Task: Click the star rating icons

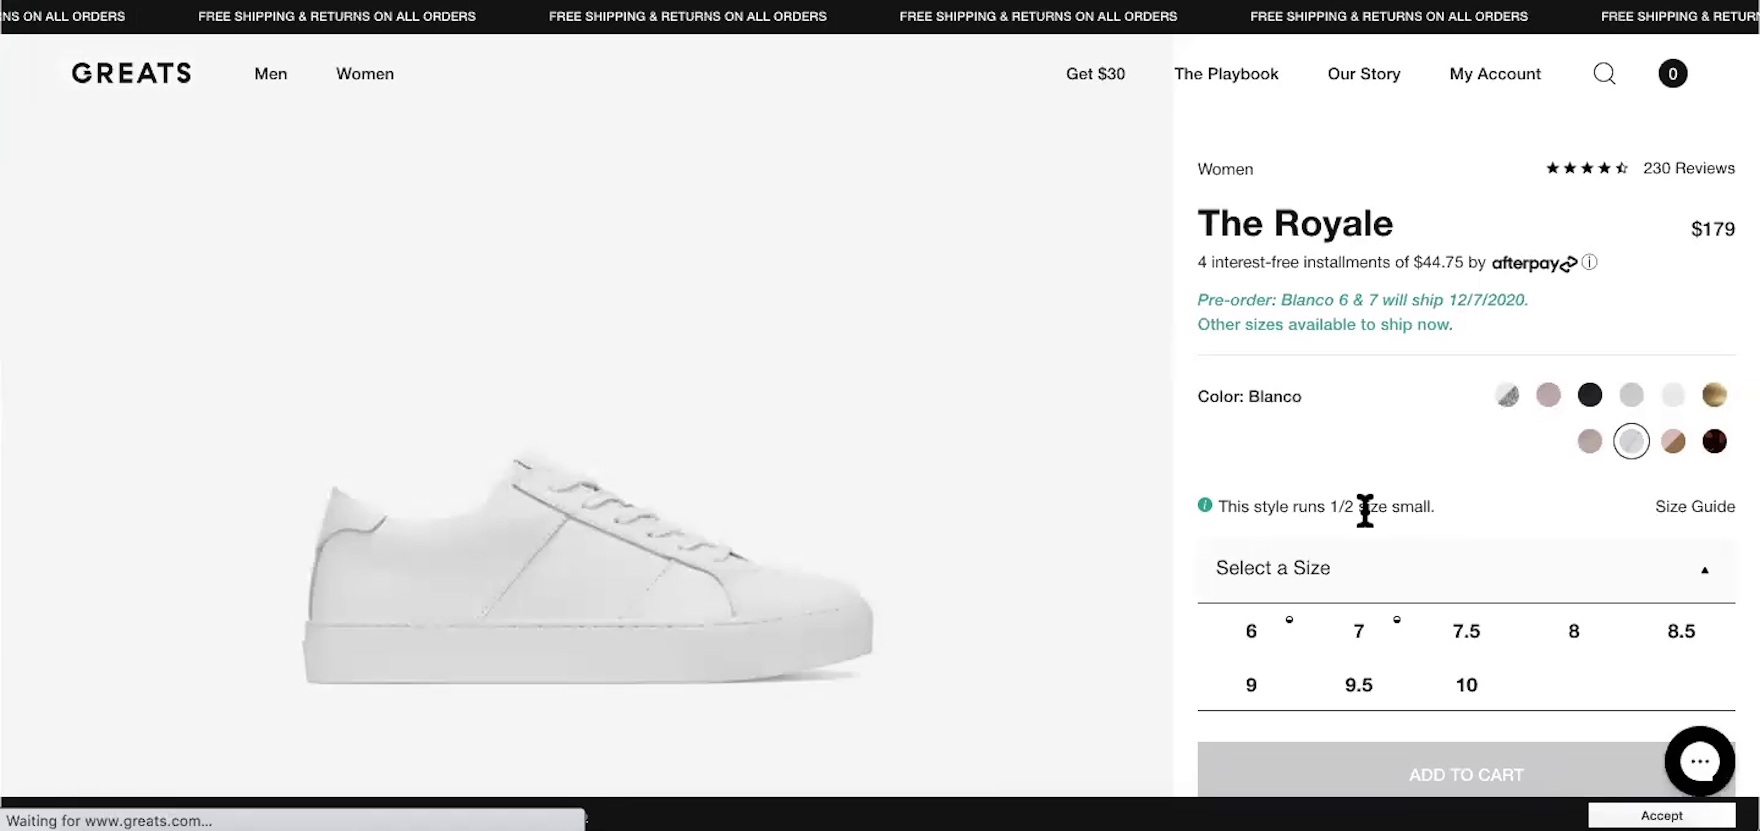Action: 1586,168
